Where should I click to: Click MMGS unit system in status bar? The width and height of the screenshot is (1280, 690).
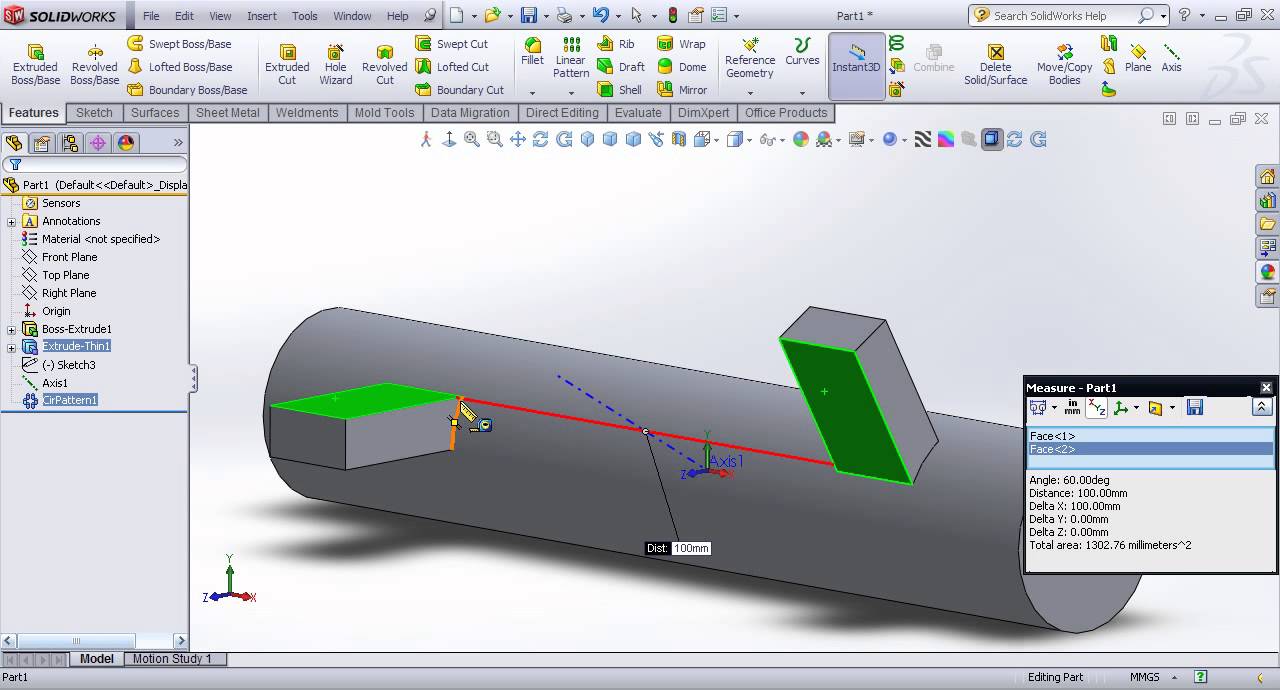tap(1144, 677)
